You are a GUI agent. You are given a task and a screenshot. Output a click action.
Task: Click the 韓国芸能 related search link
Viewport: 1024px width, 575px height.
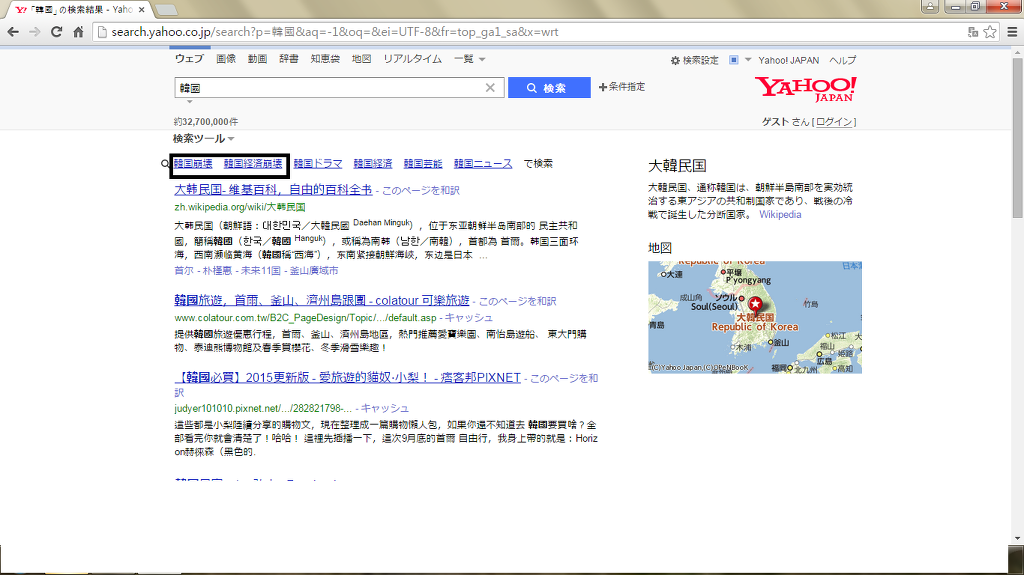point(423,163)
